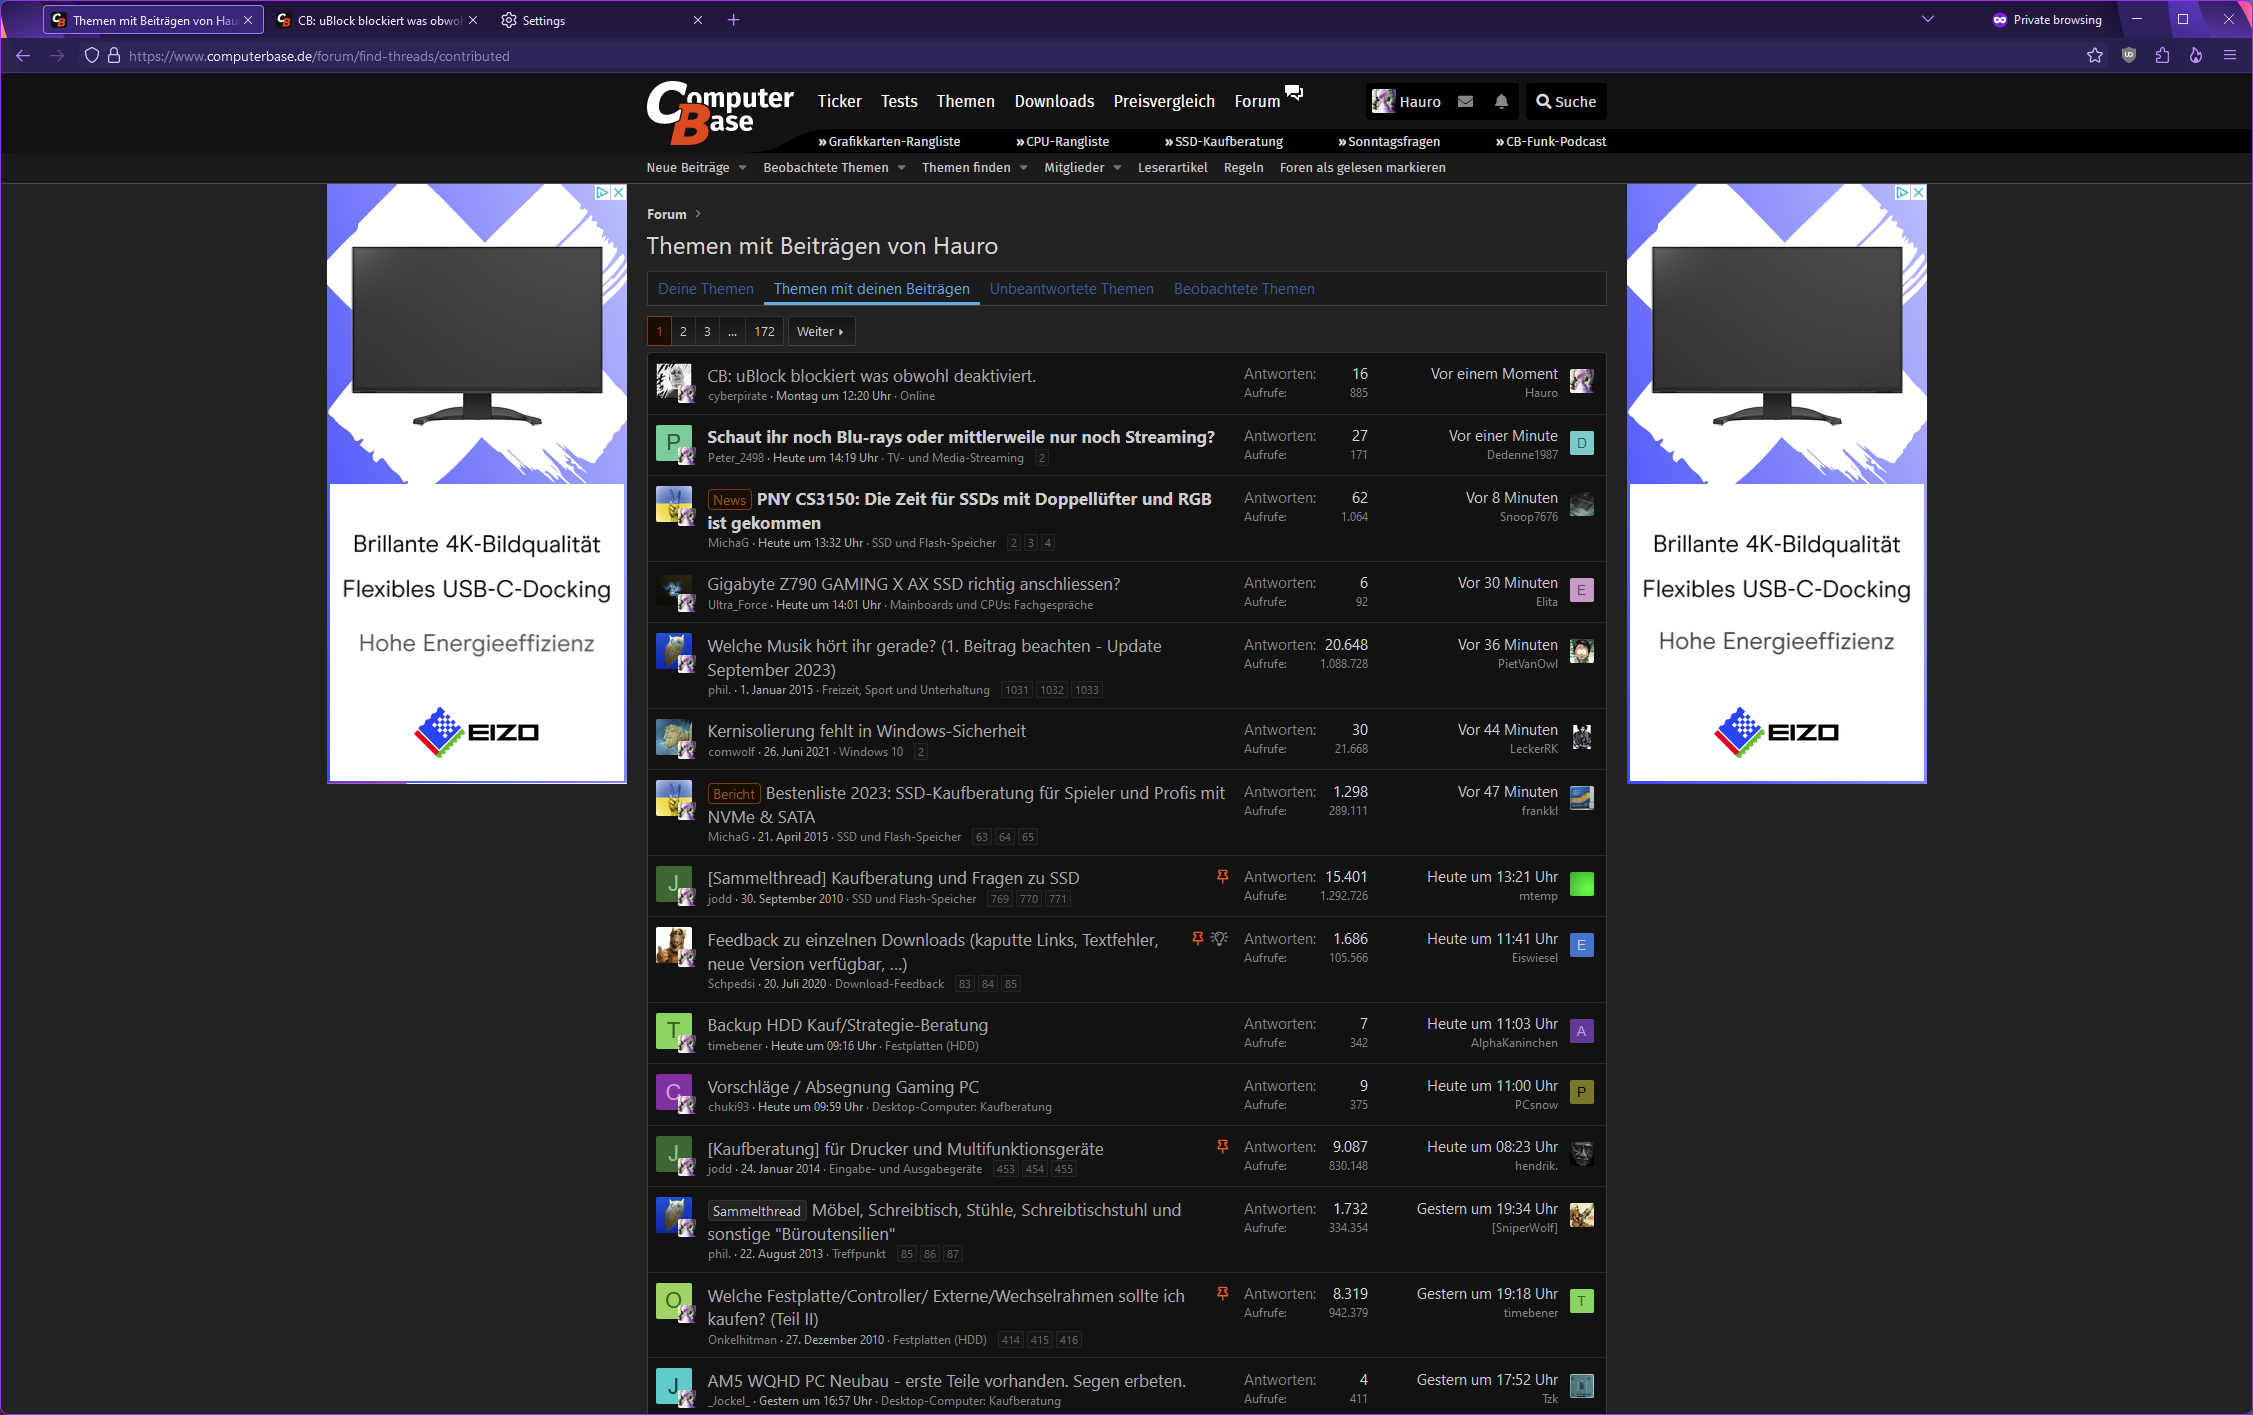The image size is (2253, 1415).
Task: Expand the Neue Beiträge dropdown arrow
Action: pyautogui.click(x=743, y=168)
